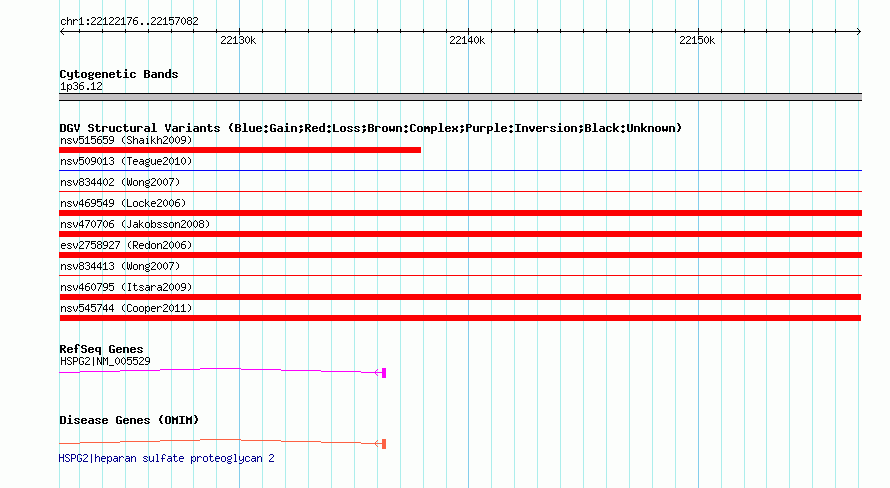This screenshot has height=488, width=890.
Task: Select the RefSeq Genes track title
Action: click(x=101, y=349)
